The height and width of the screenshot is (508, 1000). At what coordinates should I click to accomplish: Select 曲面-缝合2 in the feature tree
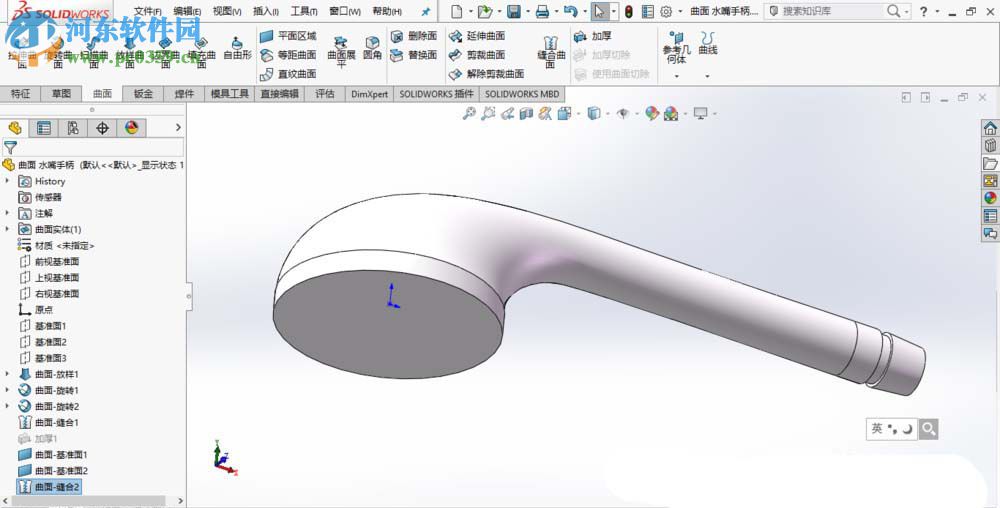point(50,487)
